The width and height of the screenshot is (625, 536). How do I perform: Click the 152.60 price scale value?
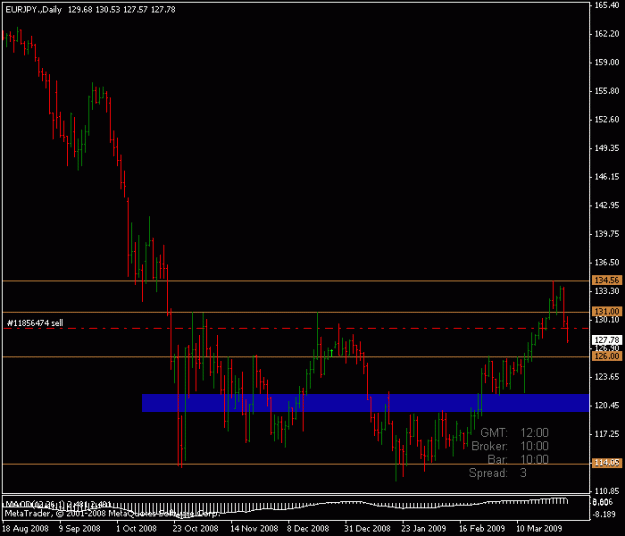[607, 119]
